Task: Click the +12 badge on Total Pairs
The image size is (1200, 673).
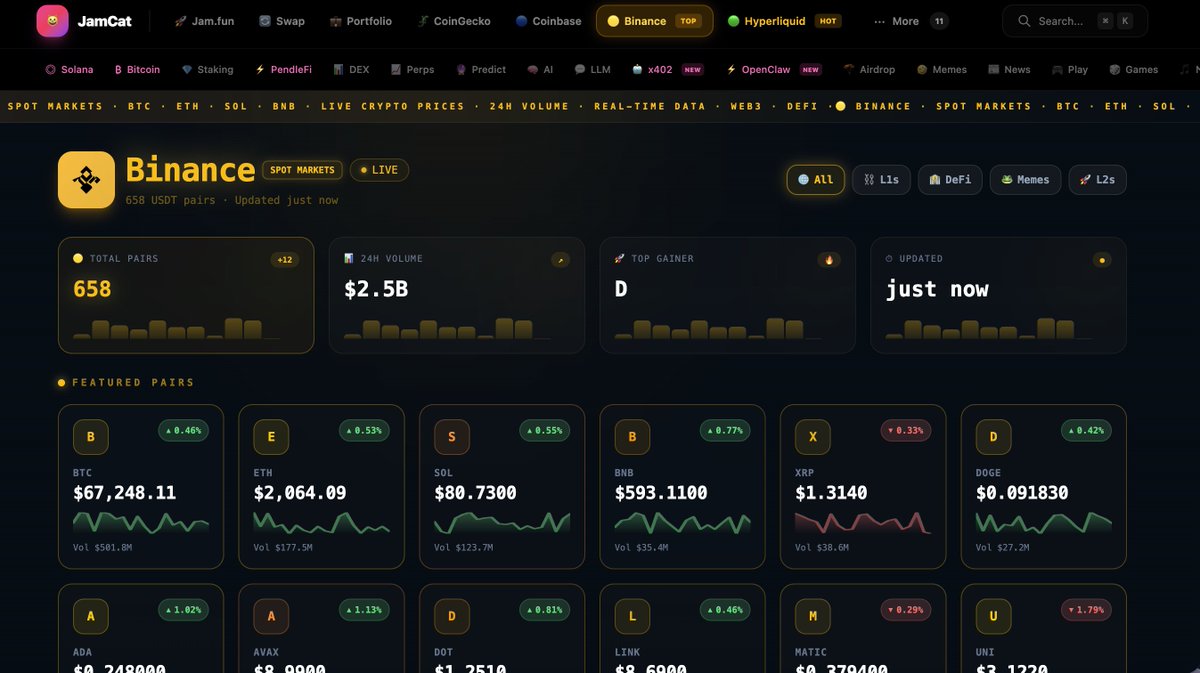Action: pos(285,260)
